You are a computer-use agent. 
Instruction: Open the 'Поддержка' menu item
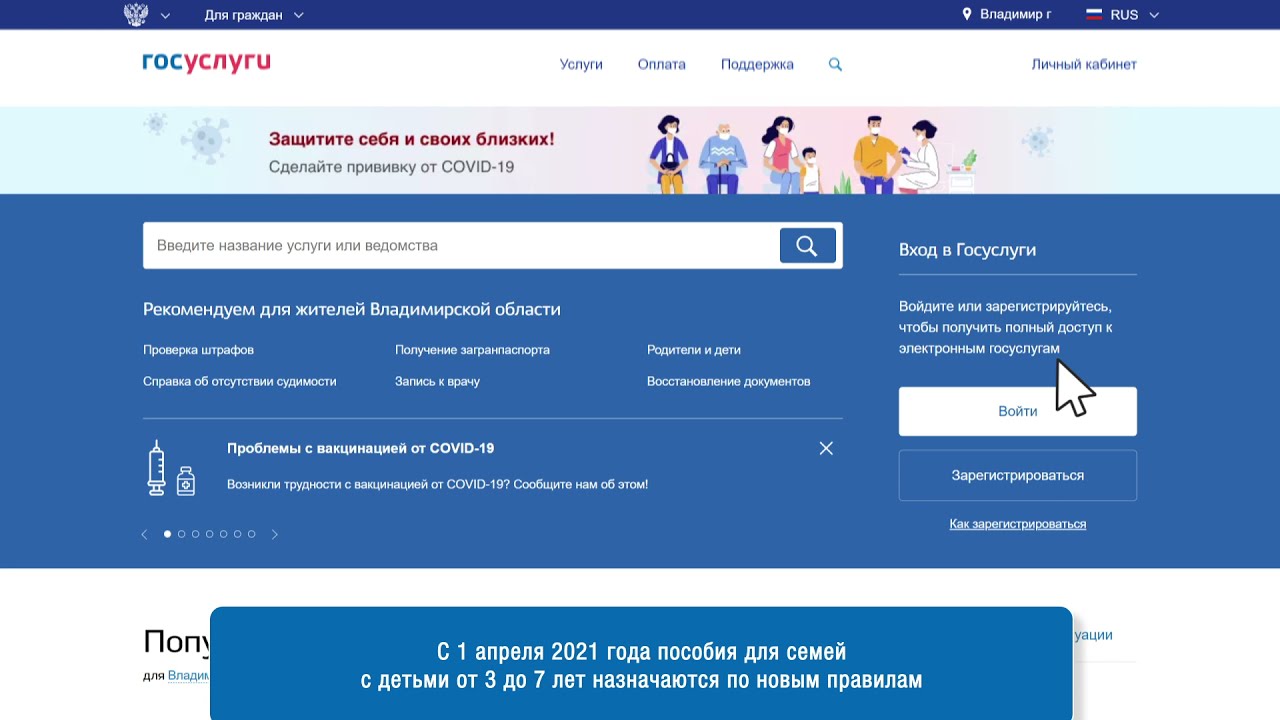pyautogui.click(x=757, y=64)
